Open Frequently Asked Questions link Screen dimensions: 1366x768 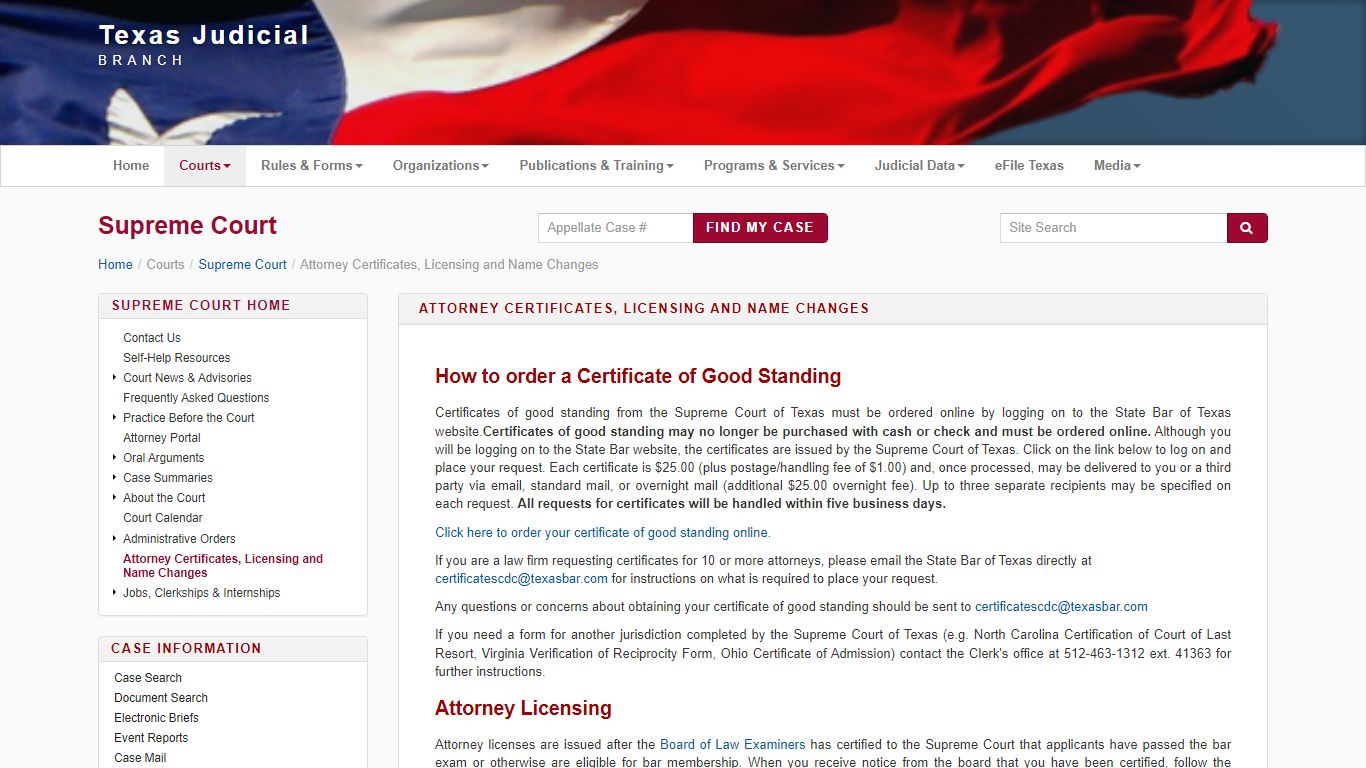pyautogui.click(x=196, y=398)
